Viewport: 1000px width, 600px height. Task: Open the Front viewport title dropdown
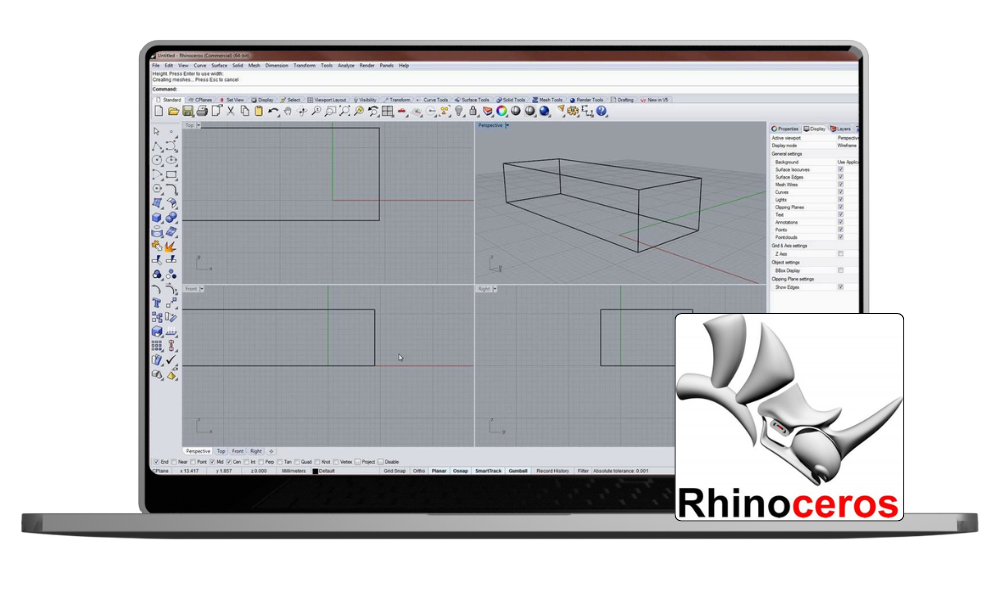coord(201,288)
